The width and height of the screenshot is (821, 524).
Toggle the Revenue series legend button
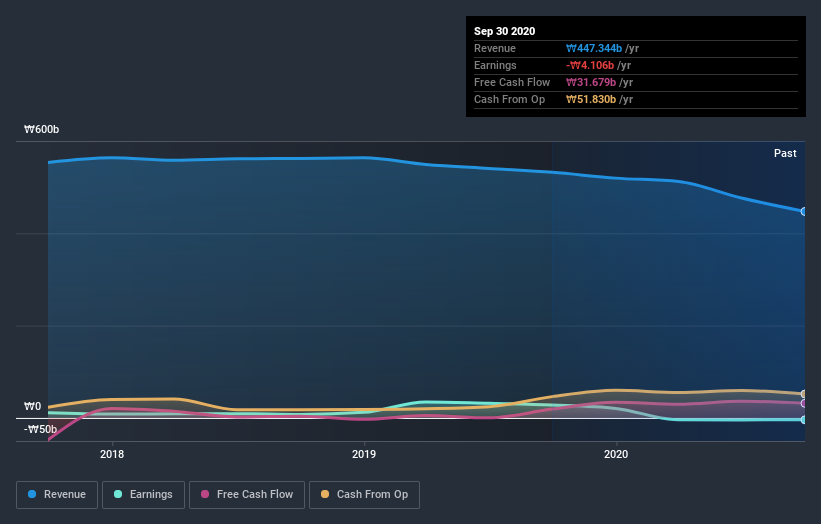[x=57, y=495]
